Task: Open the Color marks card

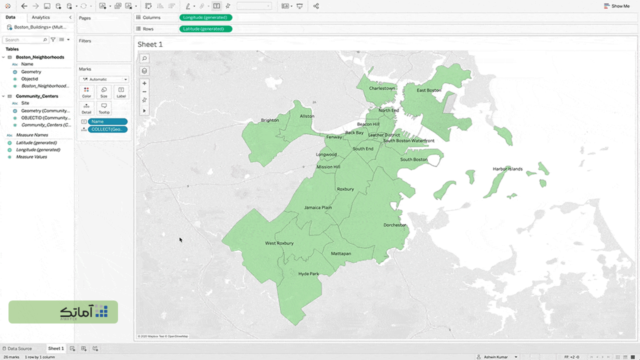Action: (87, 92)
